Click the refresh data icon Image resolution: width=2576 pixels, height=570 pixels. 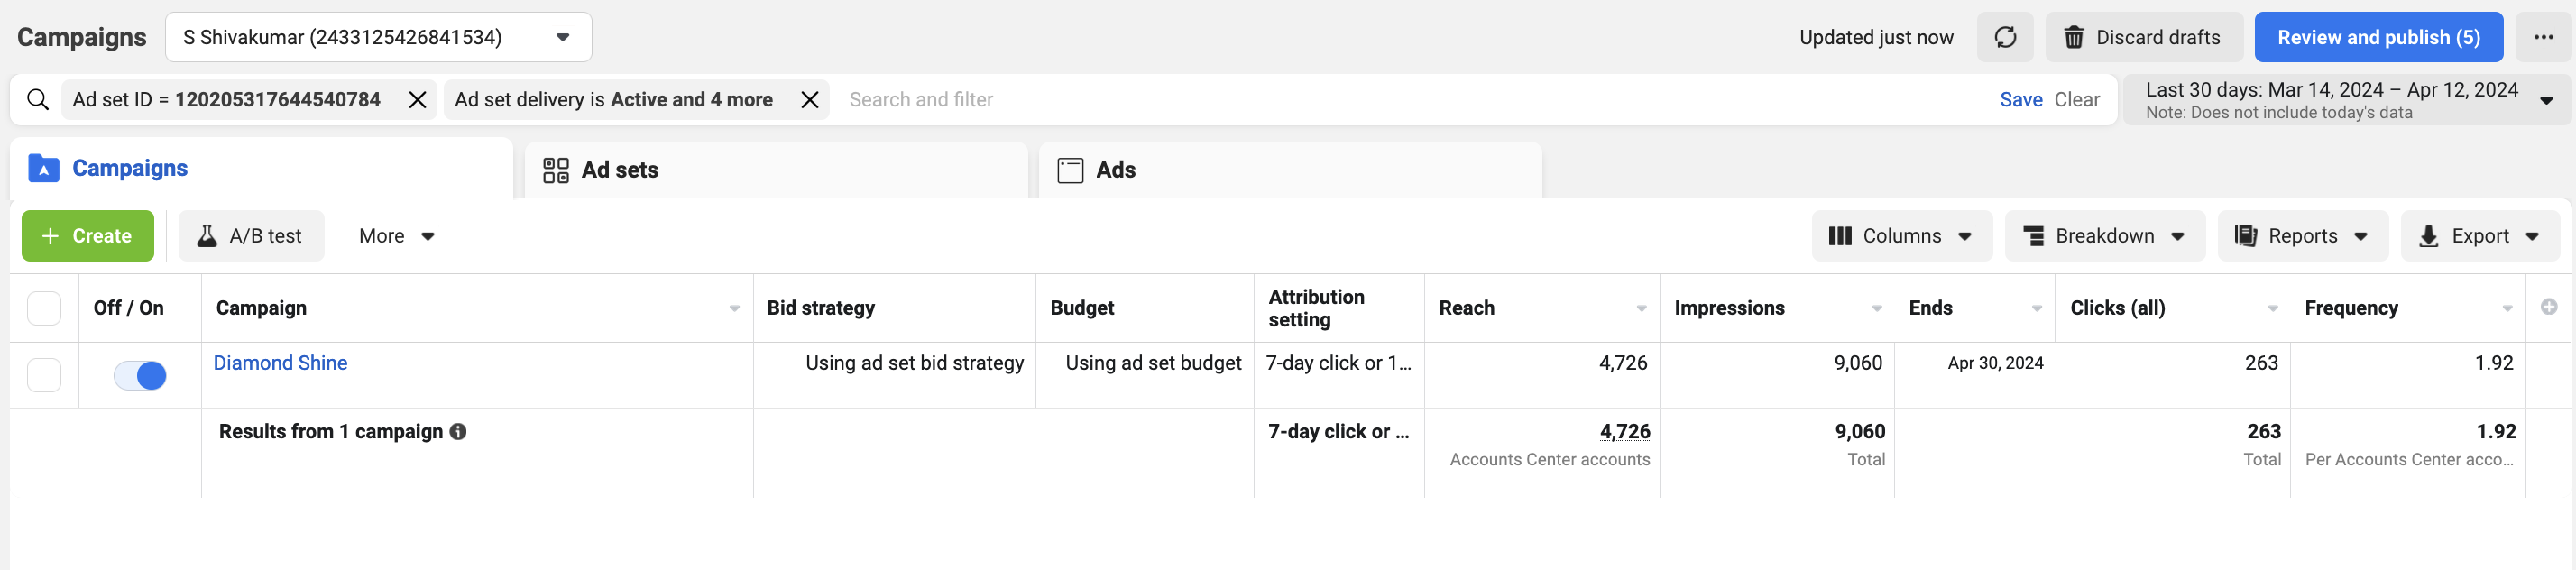click(2005, 37)
